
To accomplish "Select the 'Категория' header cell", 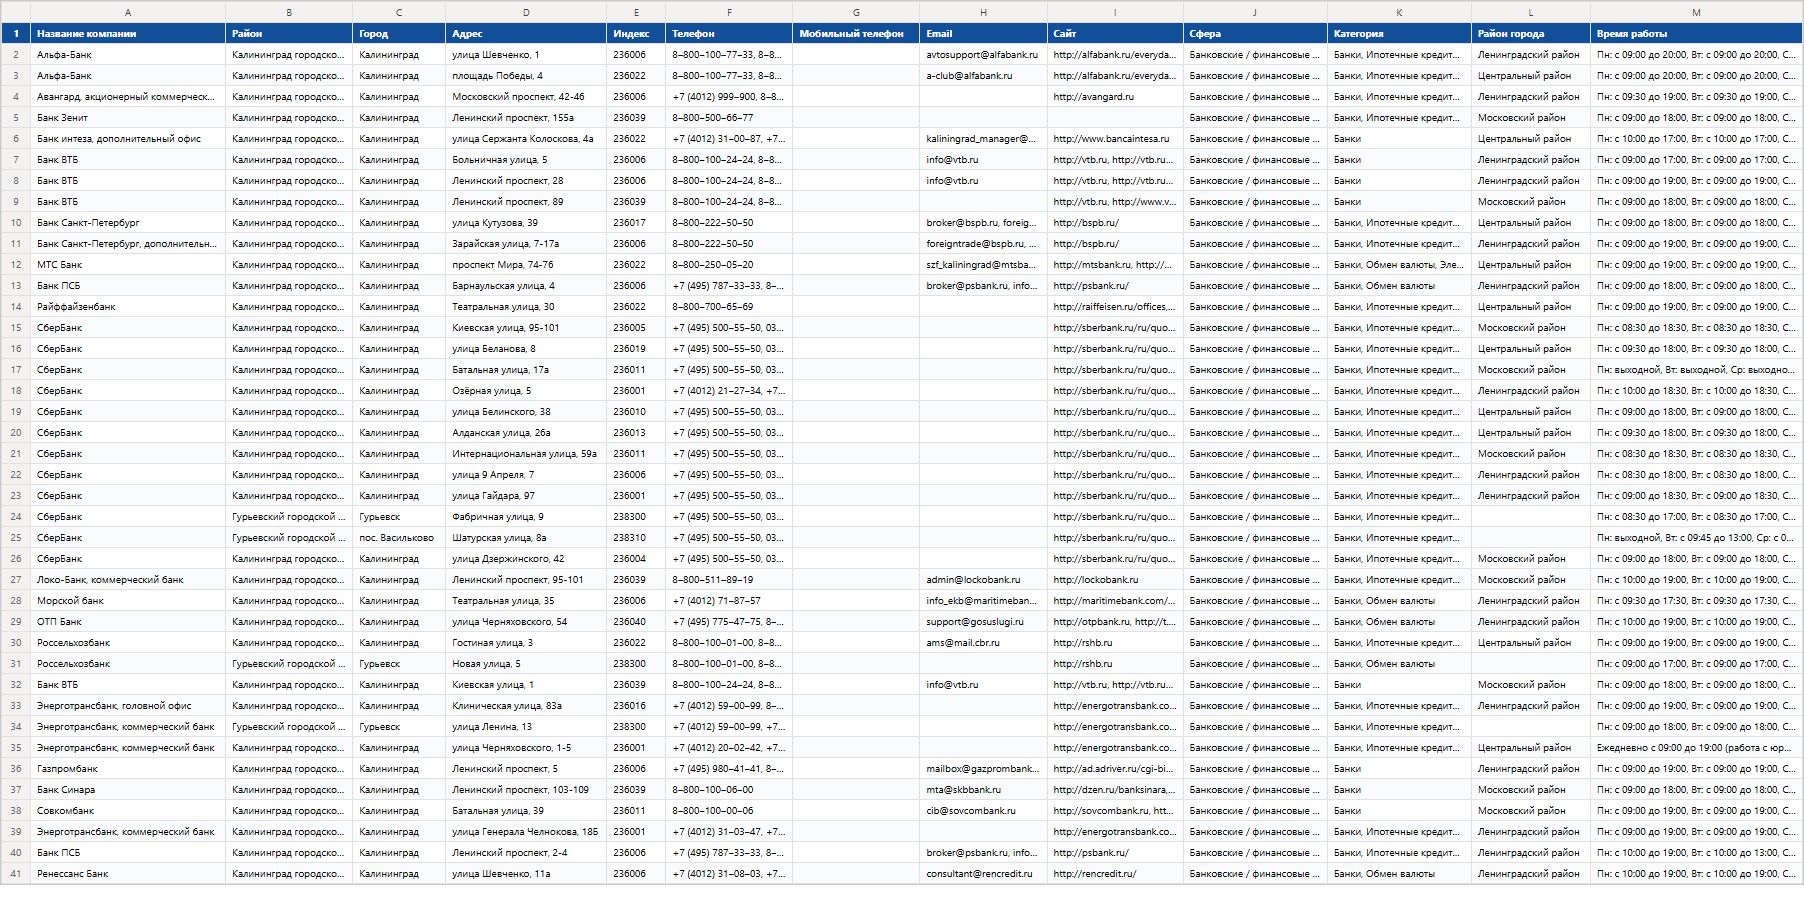I will [x=1399, y=33].
